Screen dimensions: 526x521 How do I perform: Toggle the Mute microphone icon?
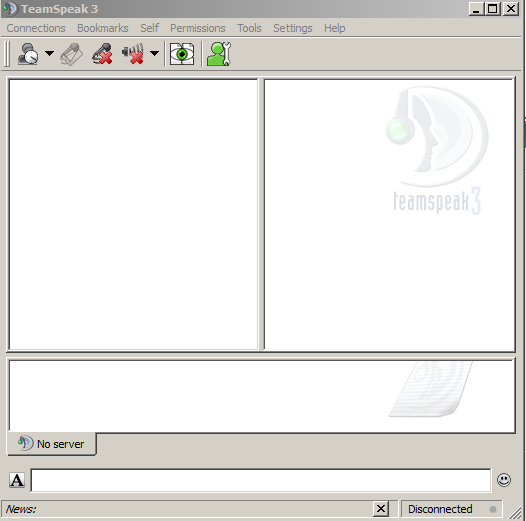click(102, 54)
